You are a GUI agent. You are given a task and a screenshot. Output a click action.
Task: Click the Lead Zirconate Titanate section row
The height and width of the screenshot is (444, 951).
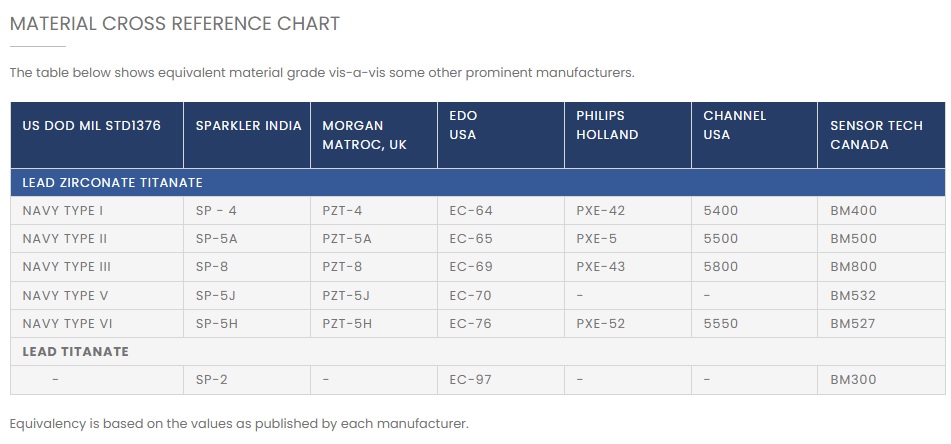(x=113, y=183)
